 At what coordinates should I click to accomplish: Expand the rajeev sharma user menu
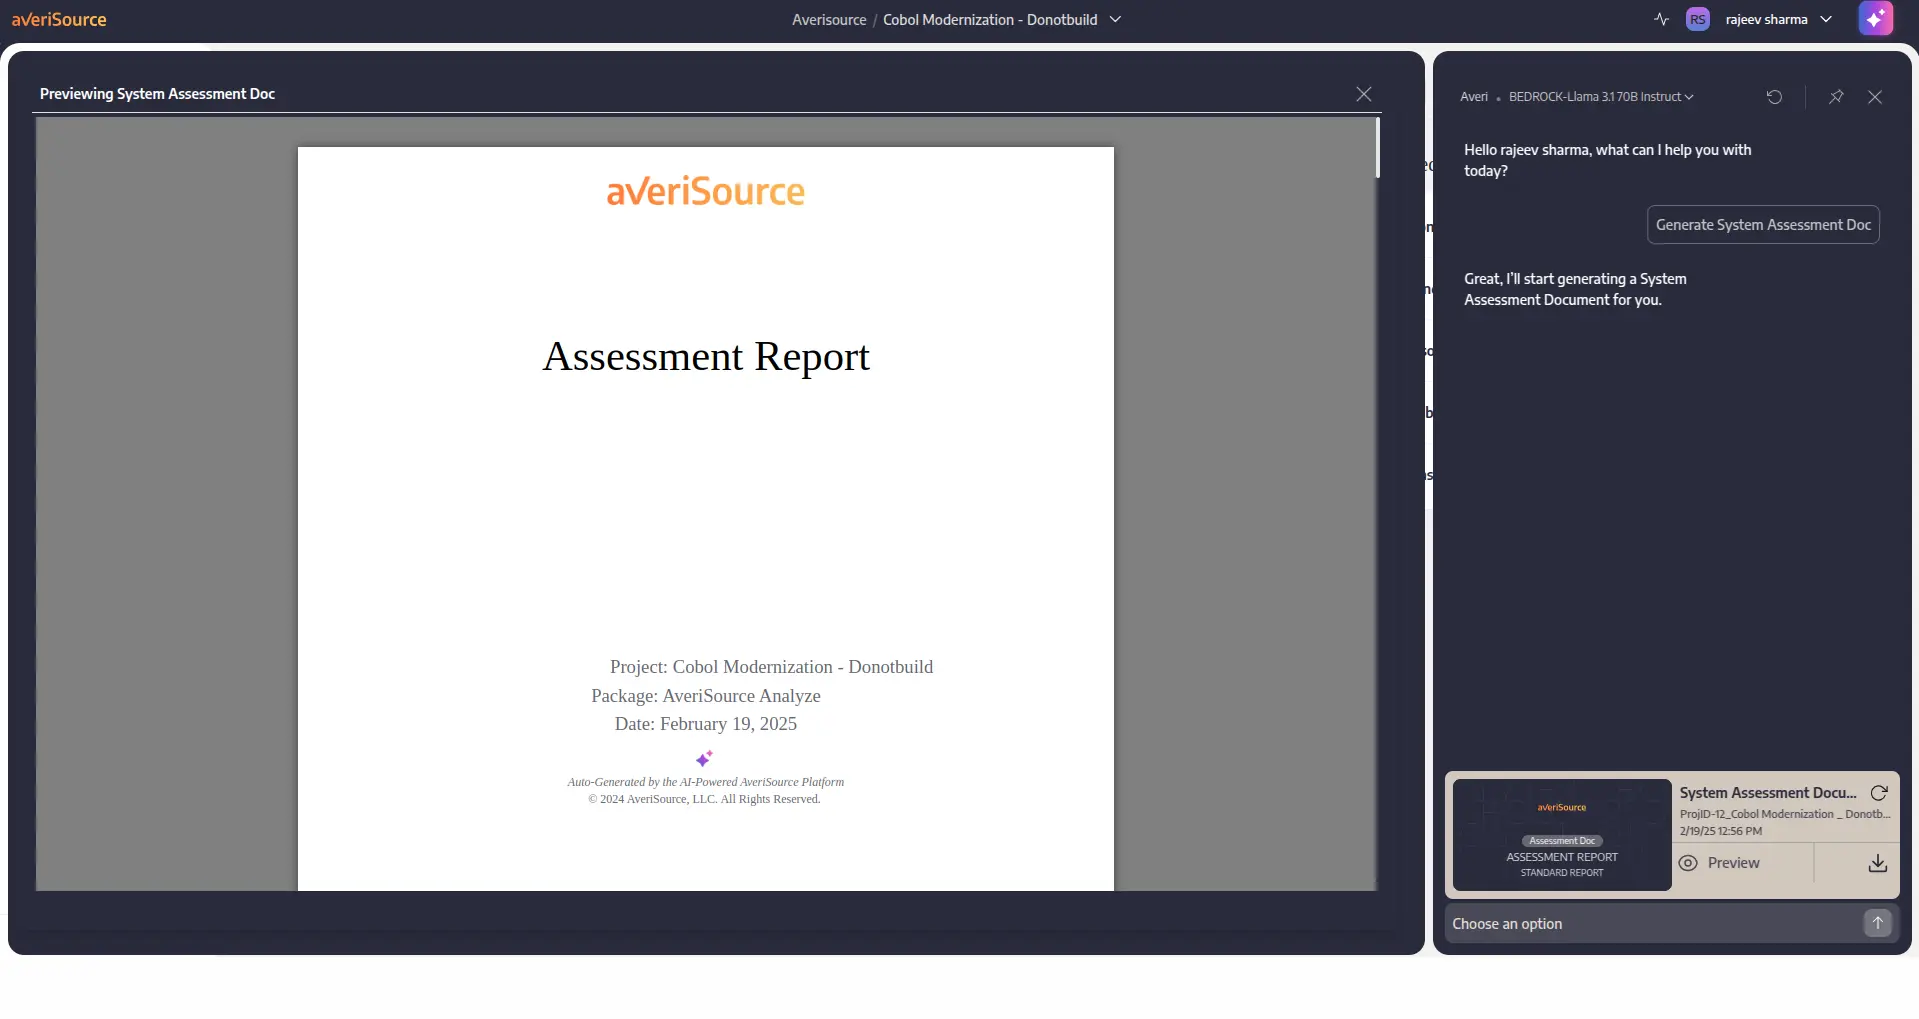pyautogui.click(x=1778, y=19)
